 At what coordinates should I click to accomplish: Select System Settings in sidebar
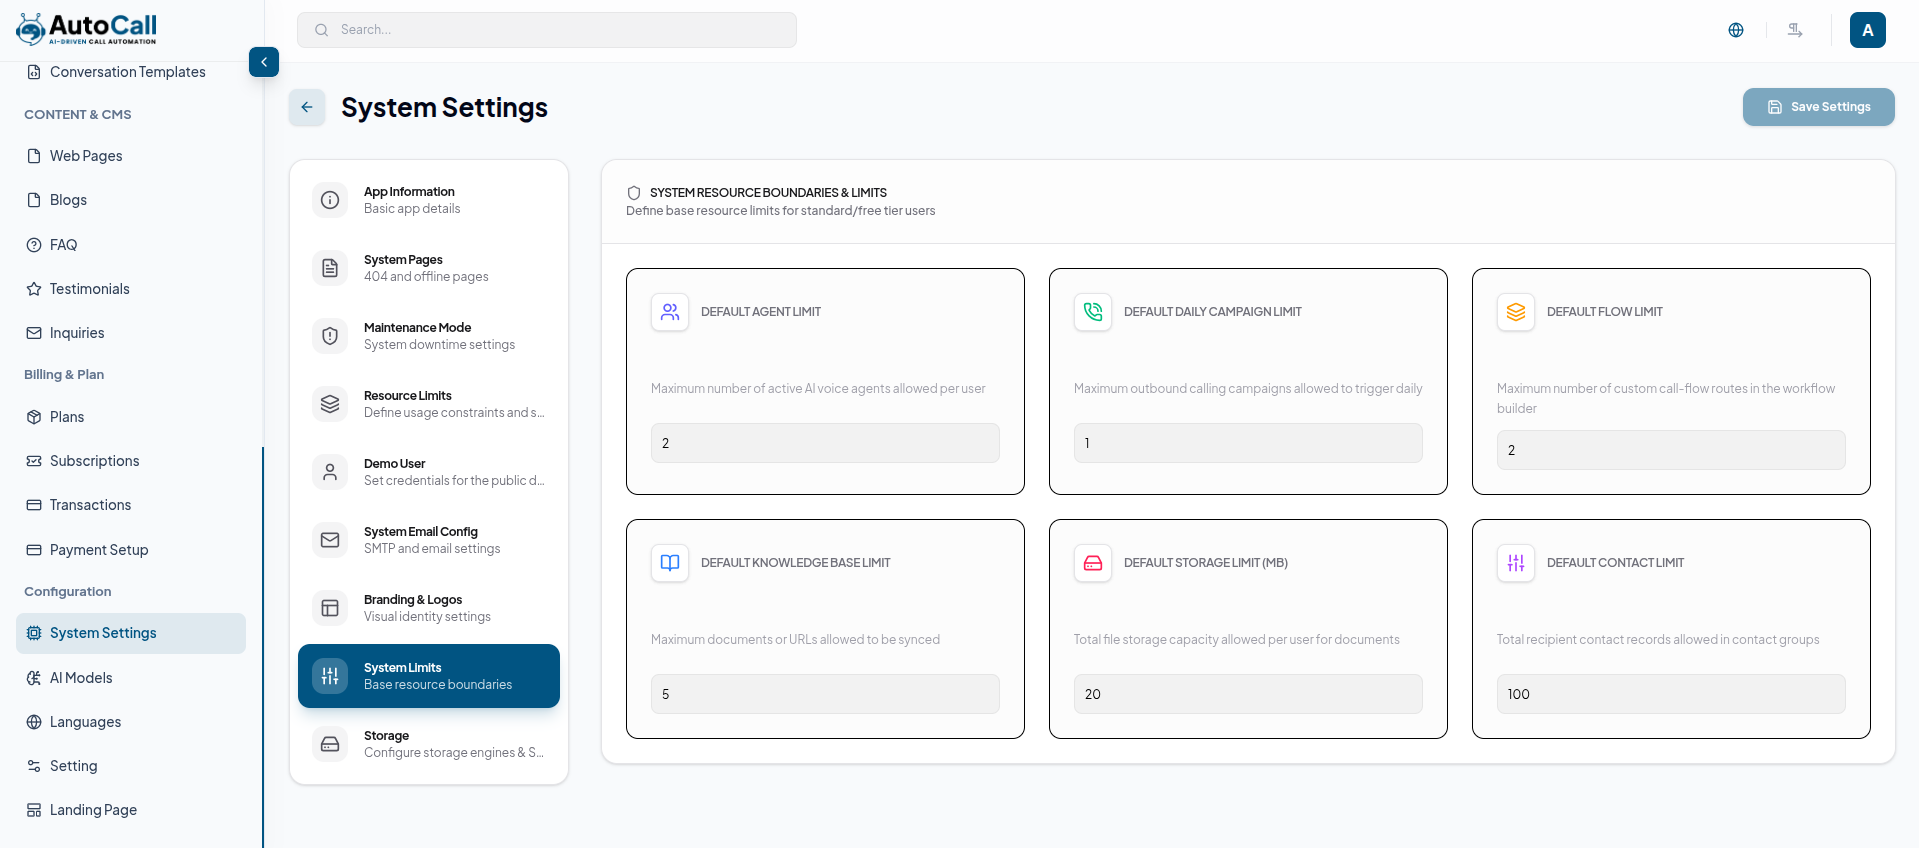[131, 633]
